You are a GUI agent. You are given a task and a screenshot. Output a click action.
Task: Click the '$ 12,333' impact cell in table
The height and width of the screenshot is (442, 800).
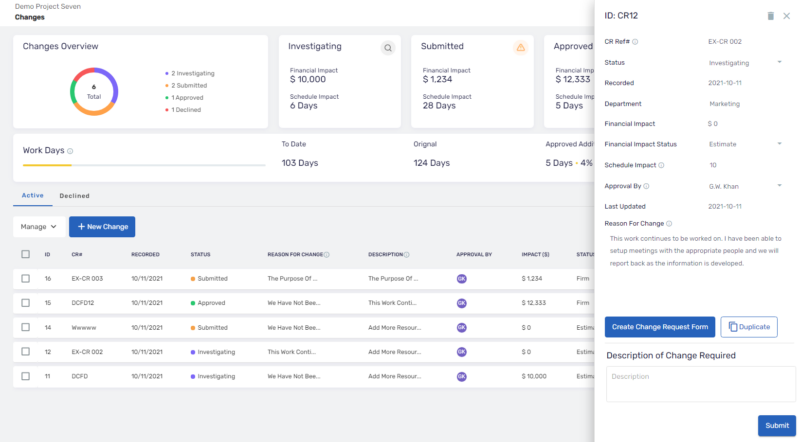click(x=534, y=303)
